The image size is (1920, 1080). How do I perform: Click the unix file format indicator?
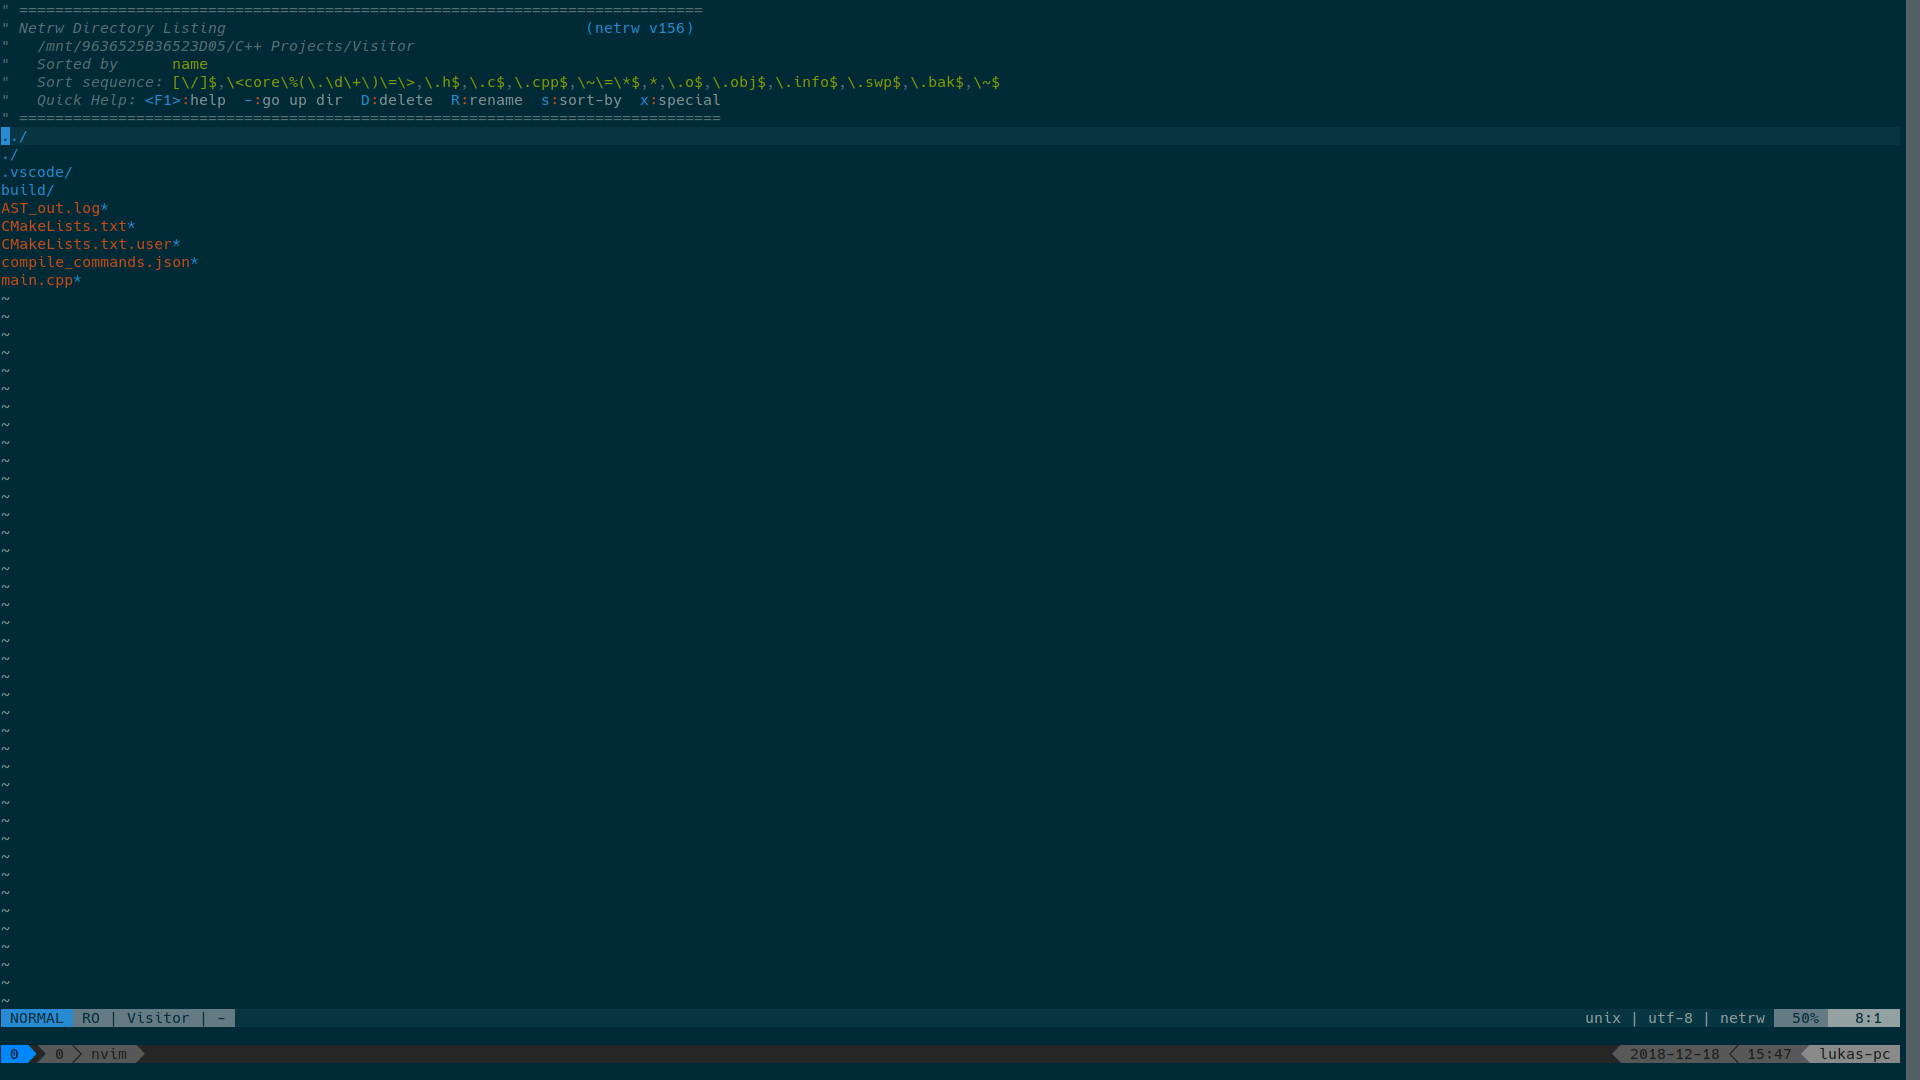(x=1602, y=1018)
